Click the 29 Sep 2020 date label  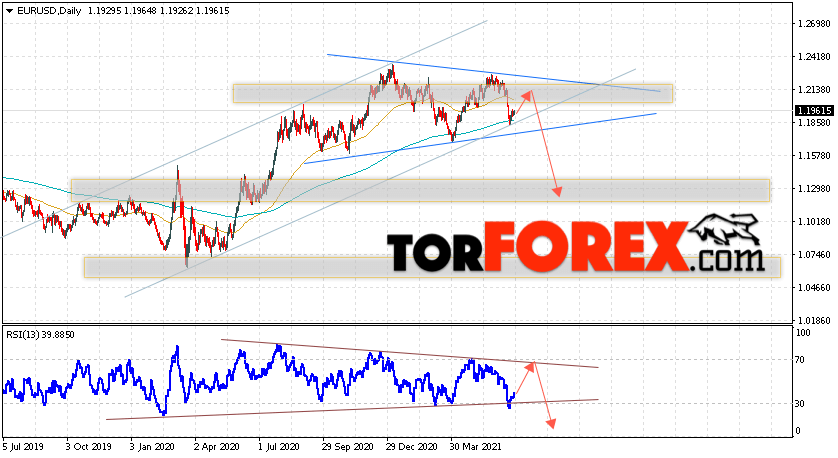(347, 447)
